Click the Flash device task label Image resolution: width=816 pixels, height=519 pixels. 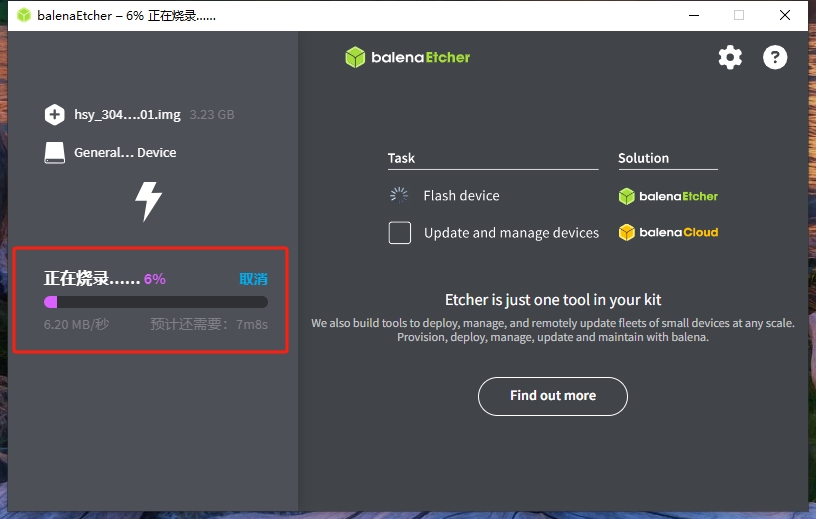point(462,196)
